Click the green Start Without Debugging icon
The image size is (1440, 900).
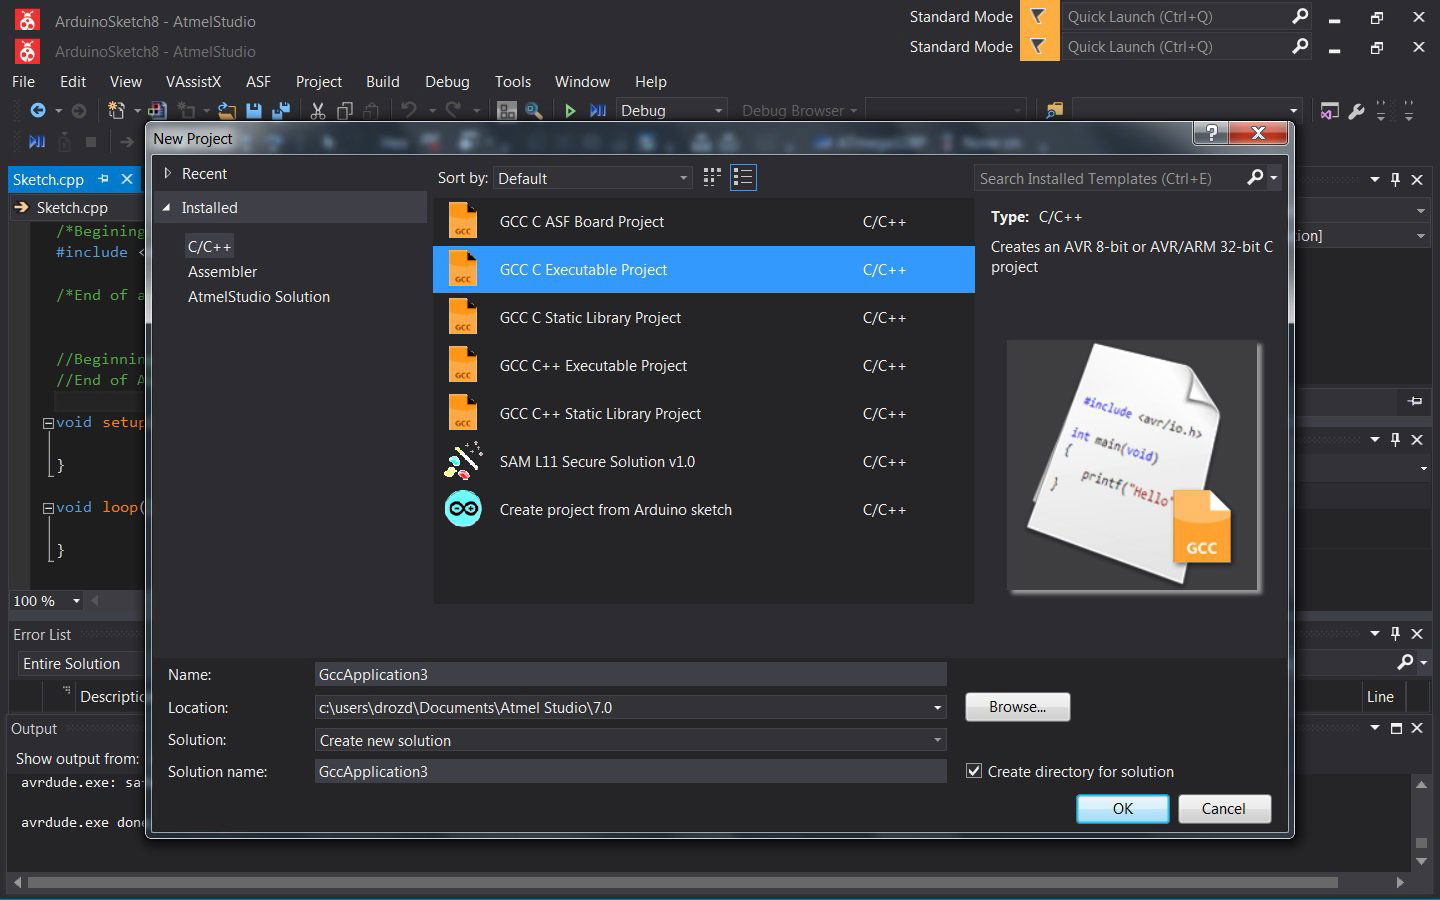pos(570,110)
